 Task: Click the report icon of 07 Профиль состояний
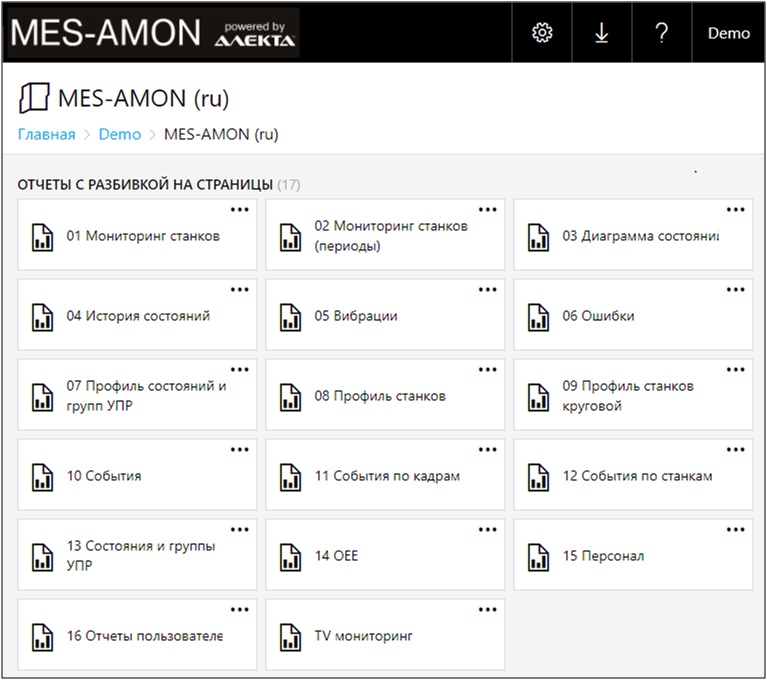[x=43, y=397]
